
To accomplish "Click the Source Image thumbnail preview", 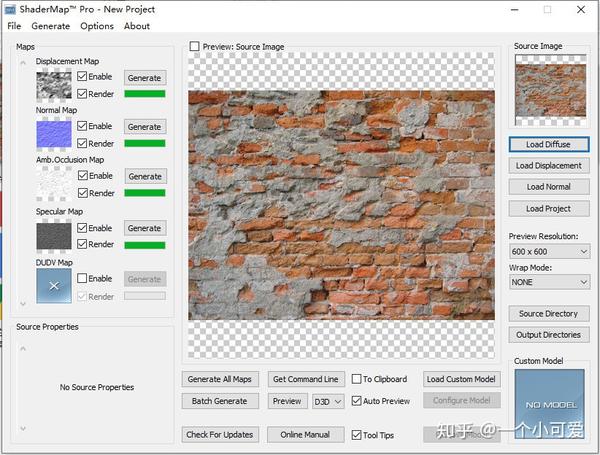I will click(550, 90).
